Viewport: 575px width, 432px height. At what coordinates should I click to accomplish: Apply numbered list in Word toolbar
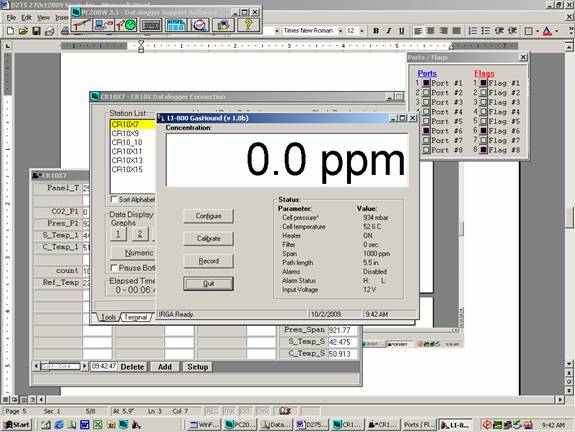473,31
